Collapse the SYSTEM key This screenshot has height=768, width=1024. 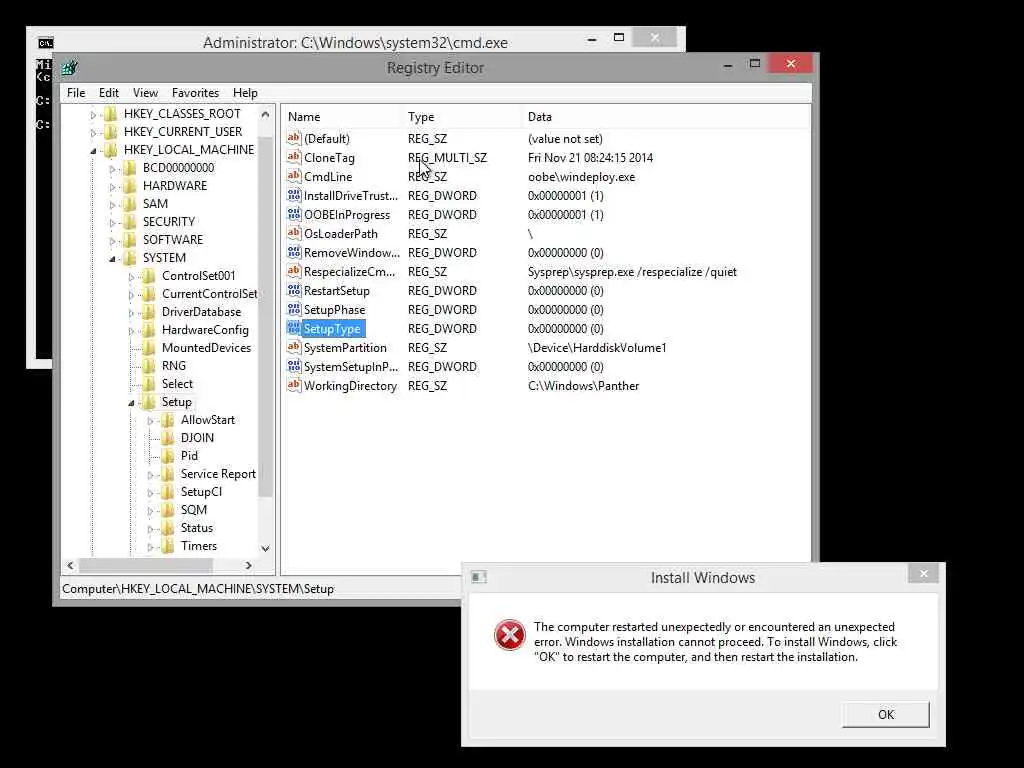coord(112,259)
